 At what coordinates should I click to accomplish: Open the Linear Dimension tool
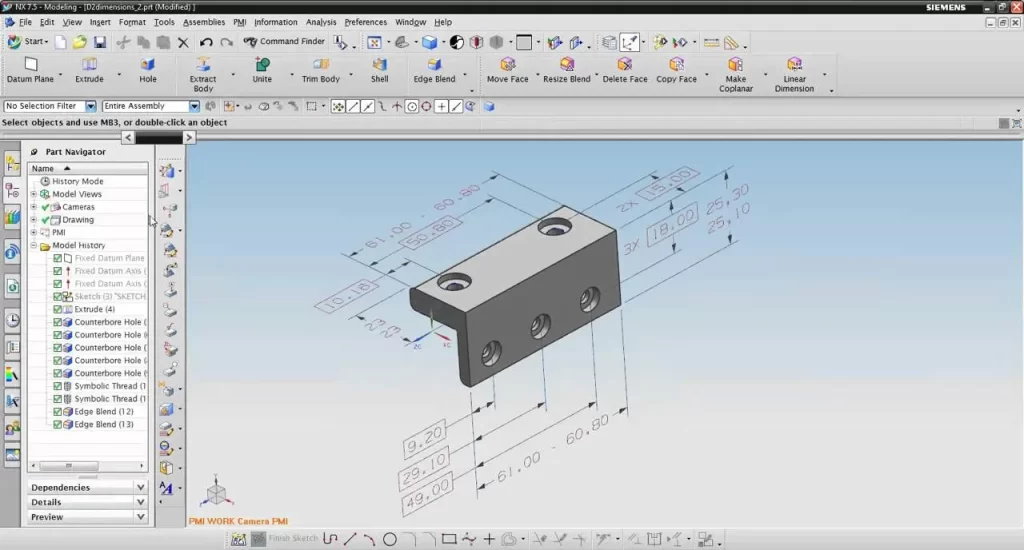pos(794,65)
